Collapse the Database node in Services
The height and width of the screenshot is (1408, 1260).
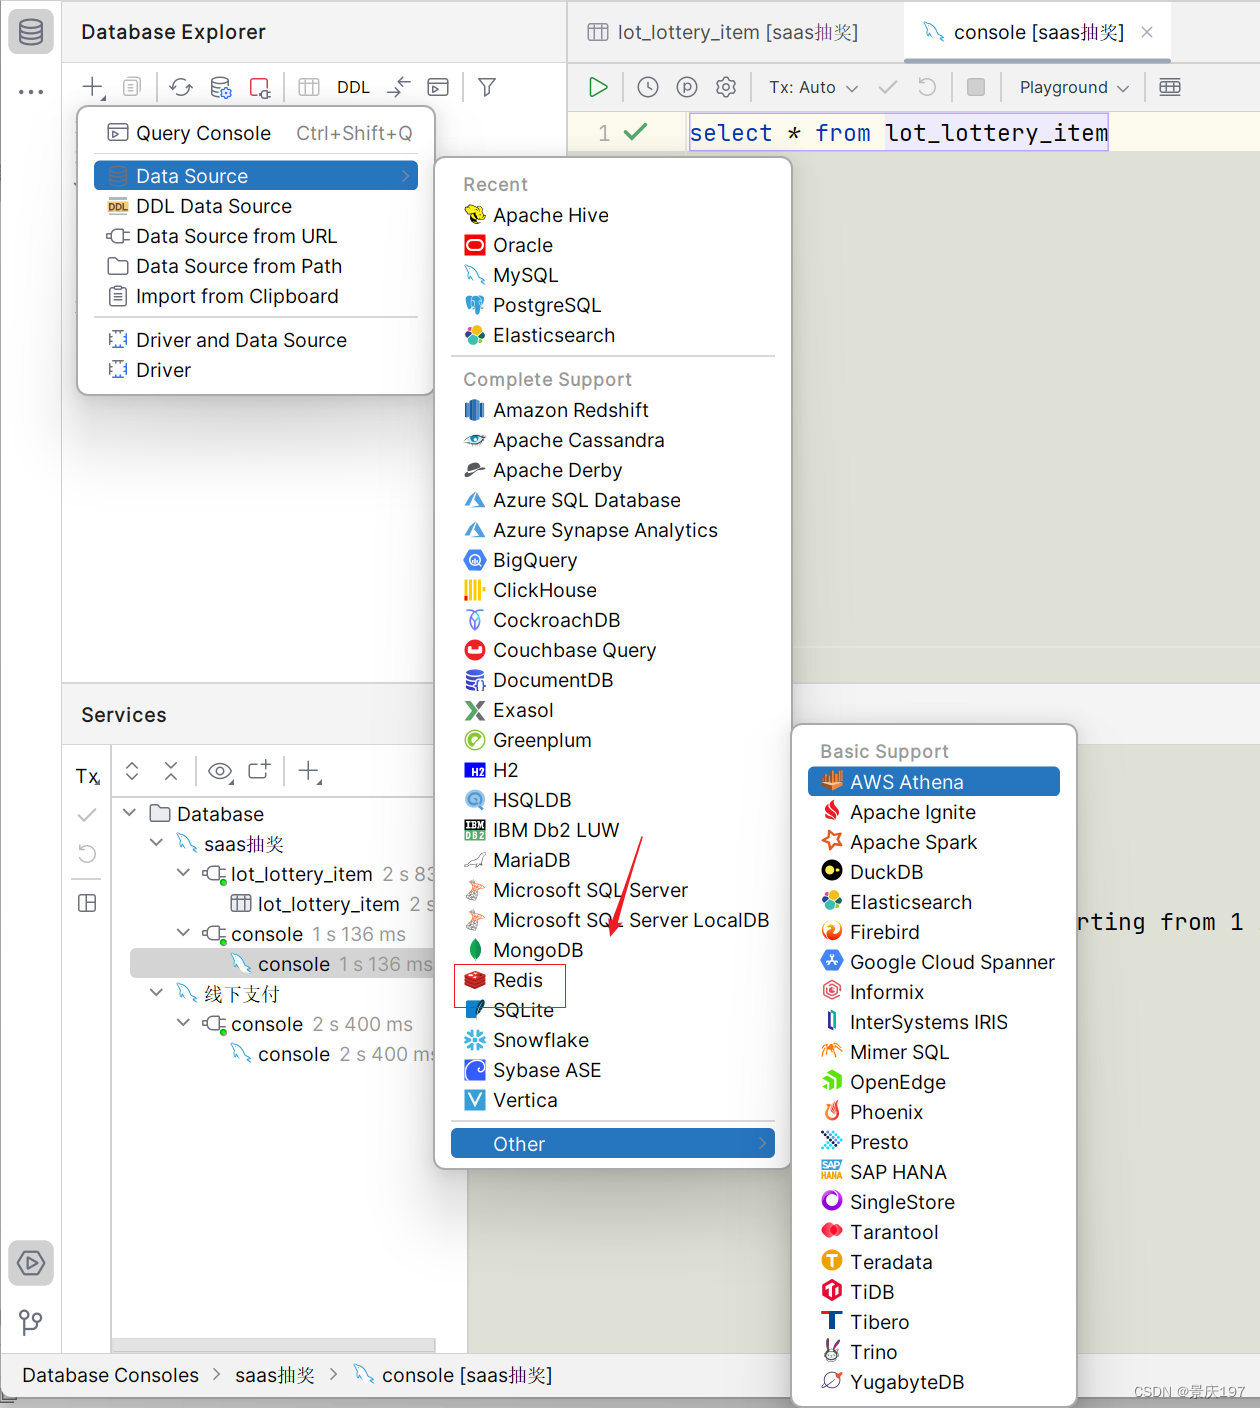tap(130, 813)
